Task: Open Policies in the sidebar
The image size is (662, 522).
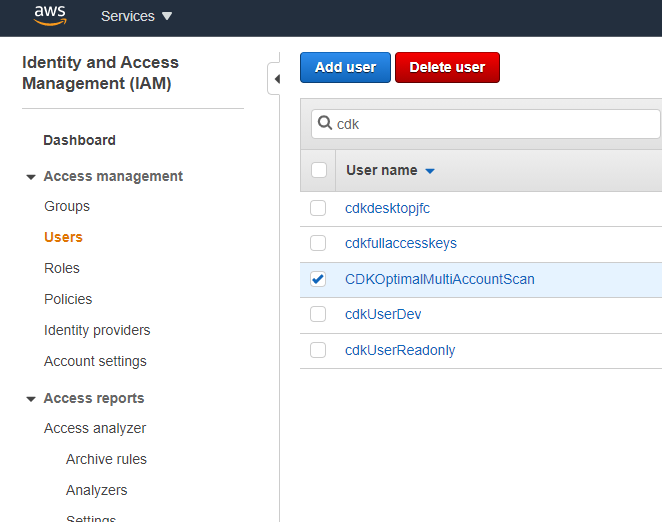Action: coord(68,299)
